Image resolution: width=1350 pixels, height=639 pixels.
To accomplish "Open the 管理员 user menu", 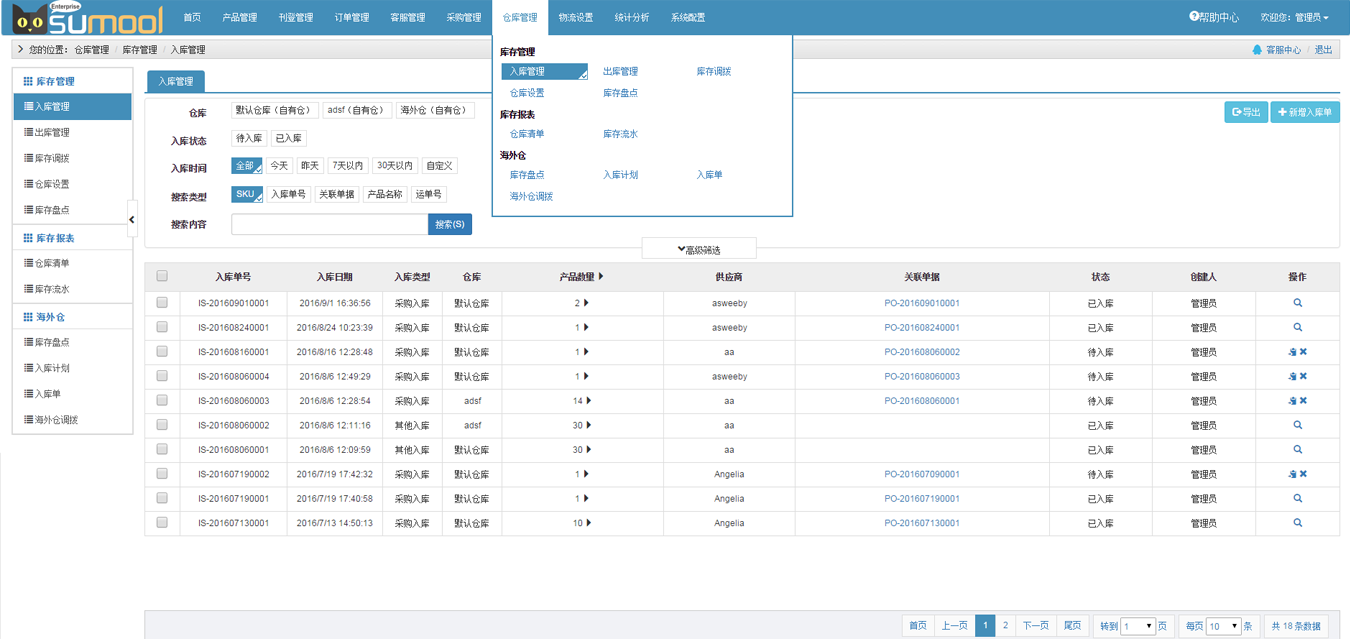I will pyautogui.click(x=1294, y=17).
